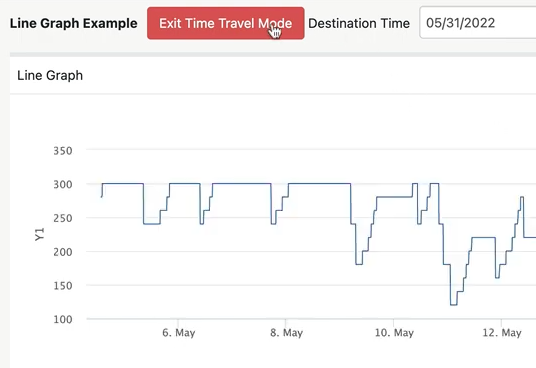Click the line's starting point near 280
The height and width of the screenshot is (368, 536).
[x=102, y=197]
